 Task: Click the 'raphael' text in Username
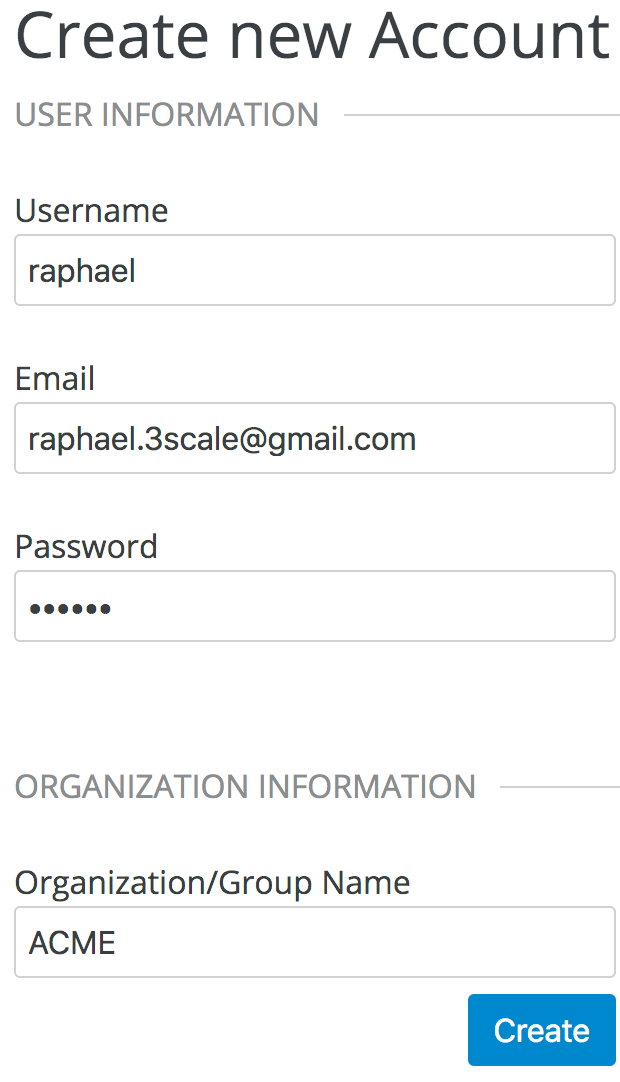coord(82,271)
